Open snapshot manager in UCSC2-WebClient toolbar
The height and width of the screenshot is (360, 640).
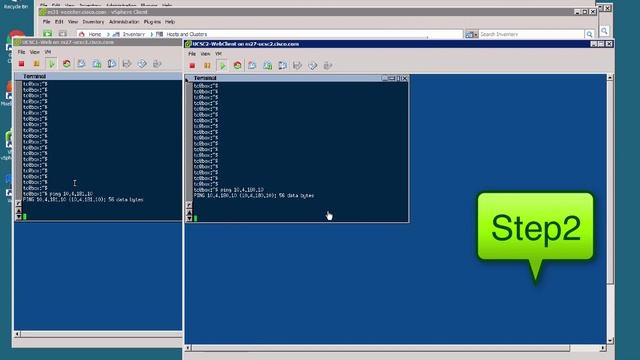[282, 65]
